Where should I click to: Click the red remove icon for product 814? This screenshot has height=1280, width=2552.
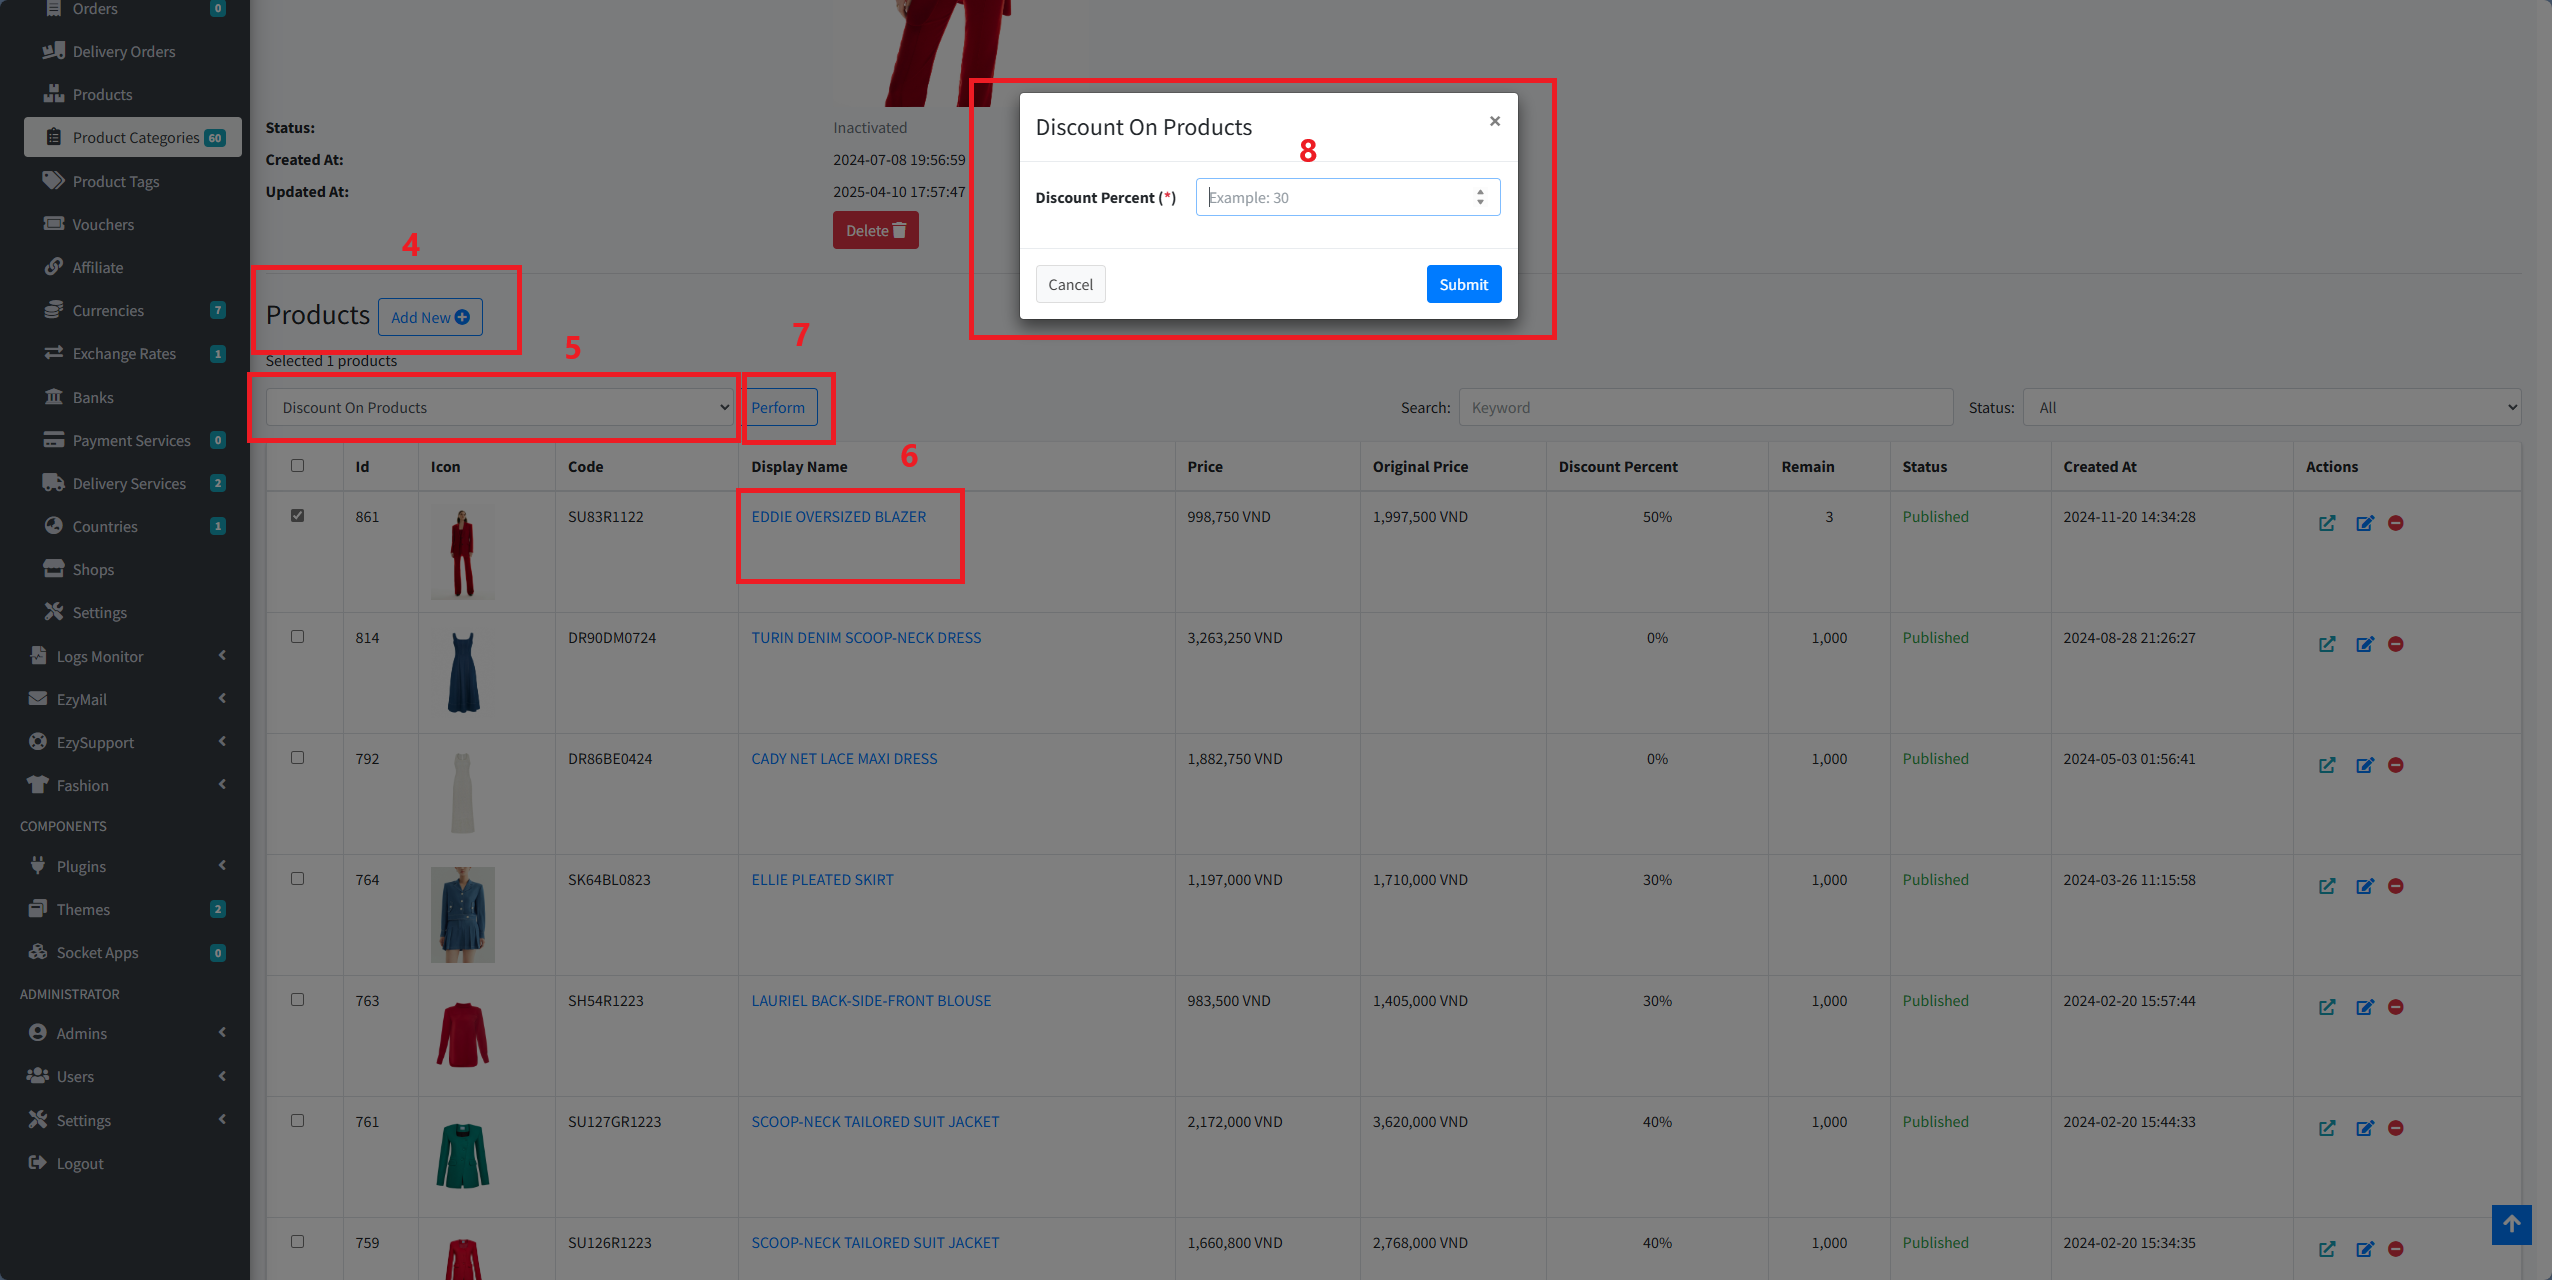tap(2395, 644)
